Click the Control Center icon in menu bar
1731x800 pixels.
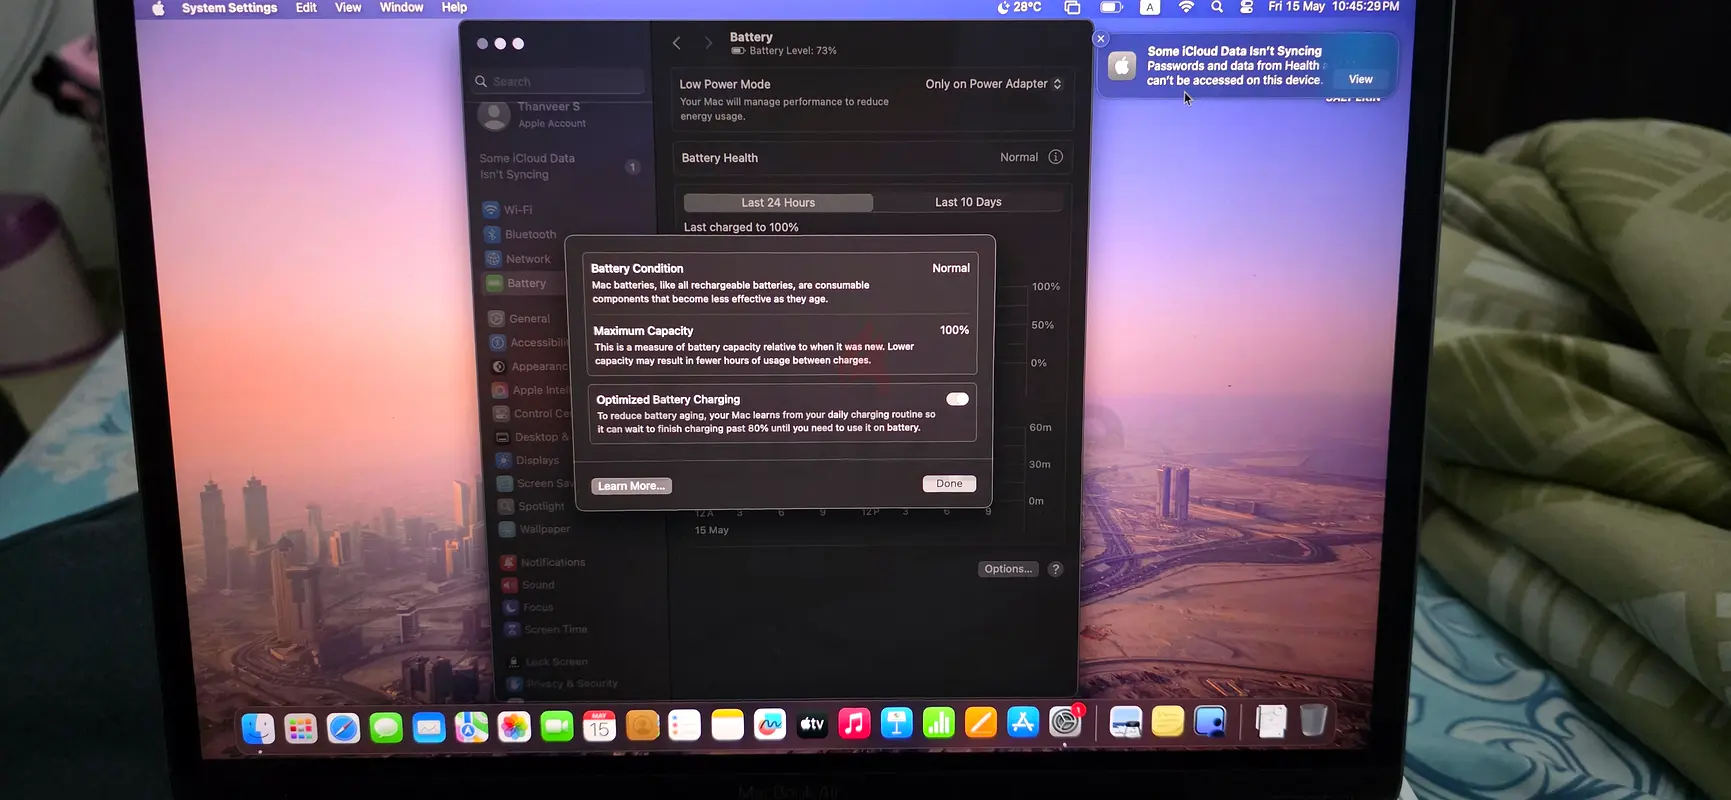[x=1246, y=7]
